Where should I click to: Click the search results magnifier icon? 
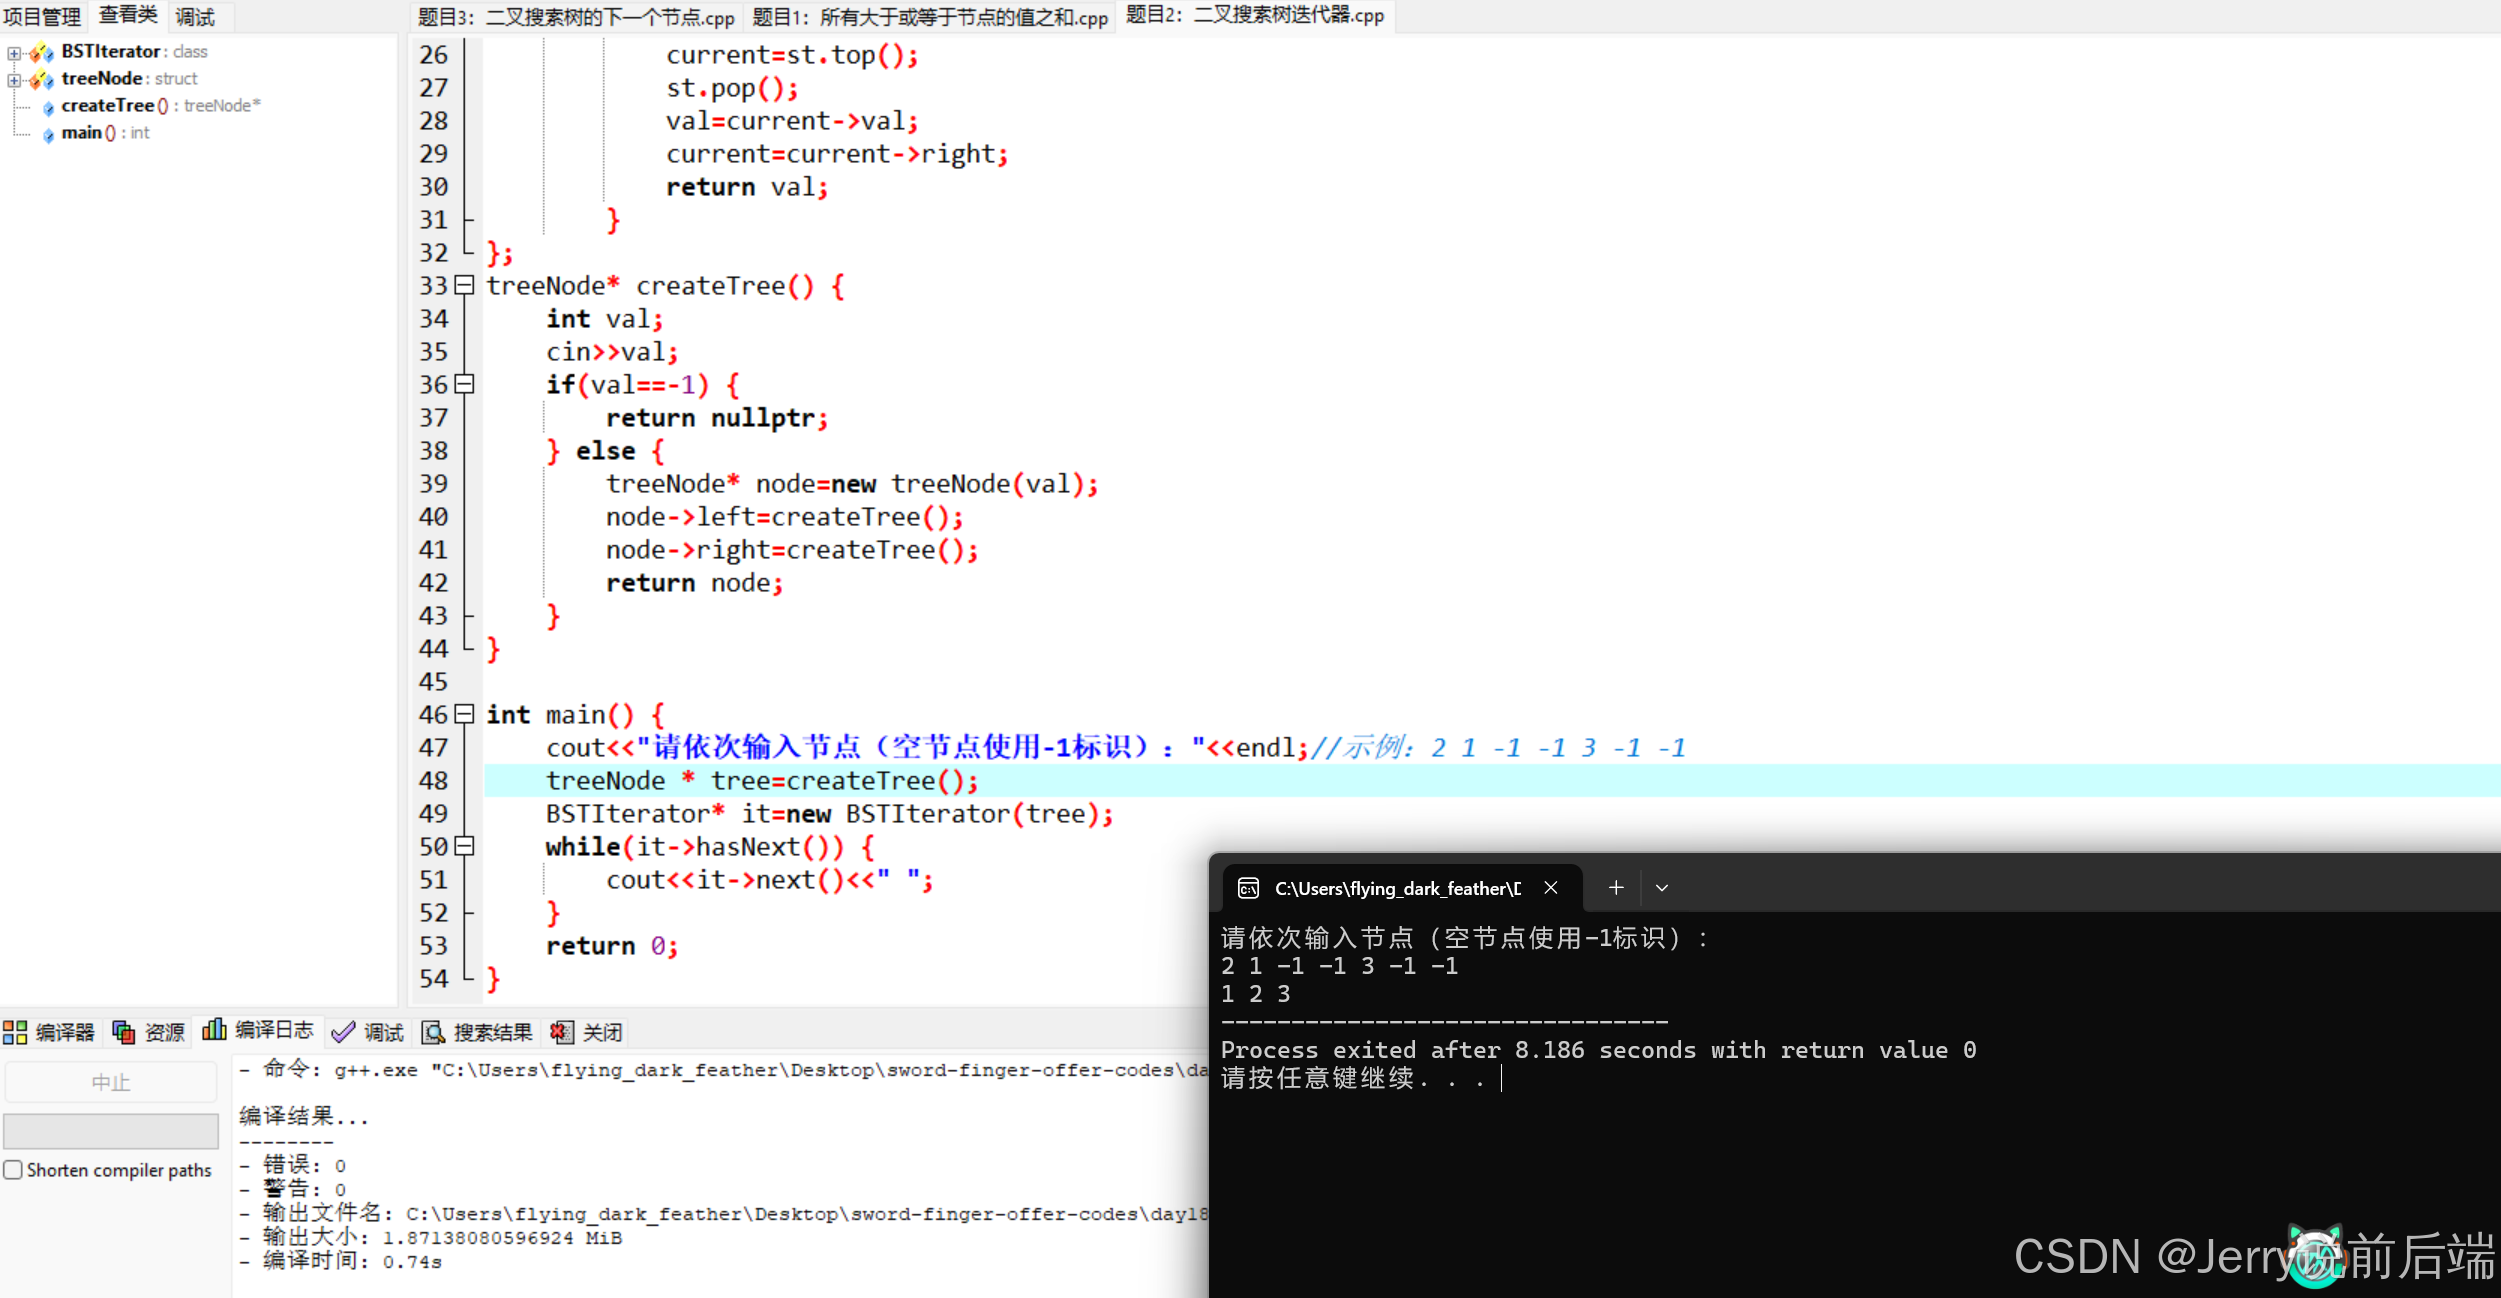(x=433, y=1032)
